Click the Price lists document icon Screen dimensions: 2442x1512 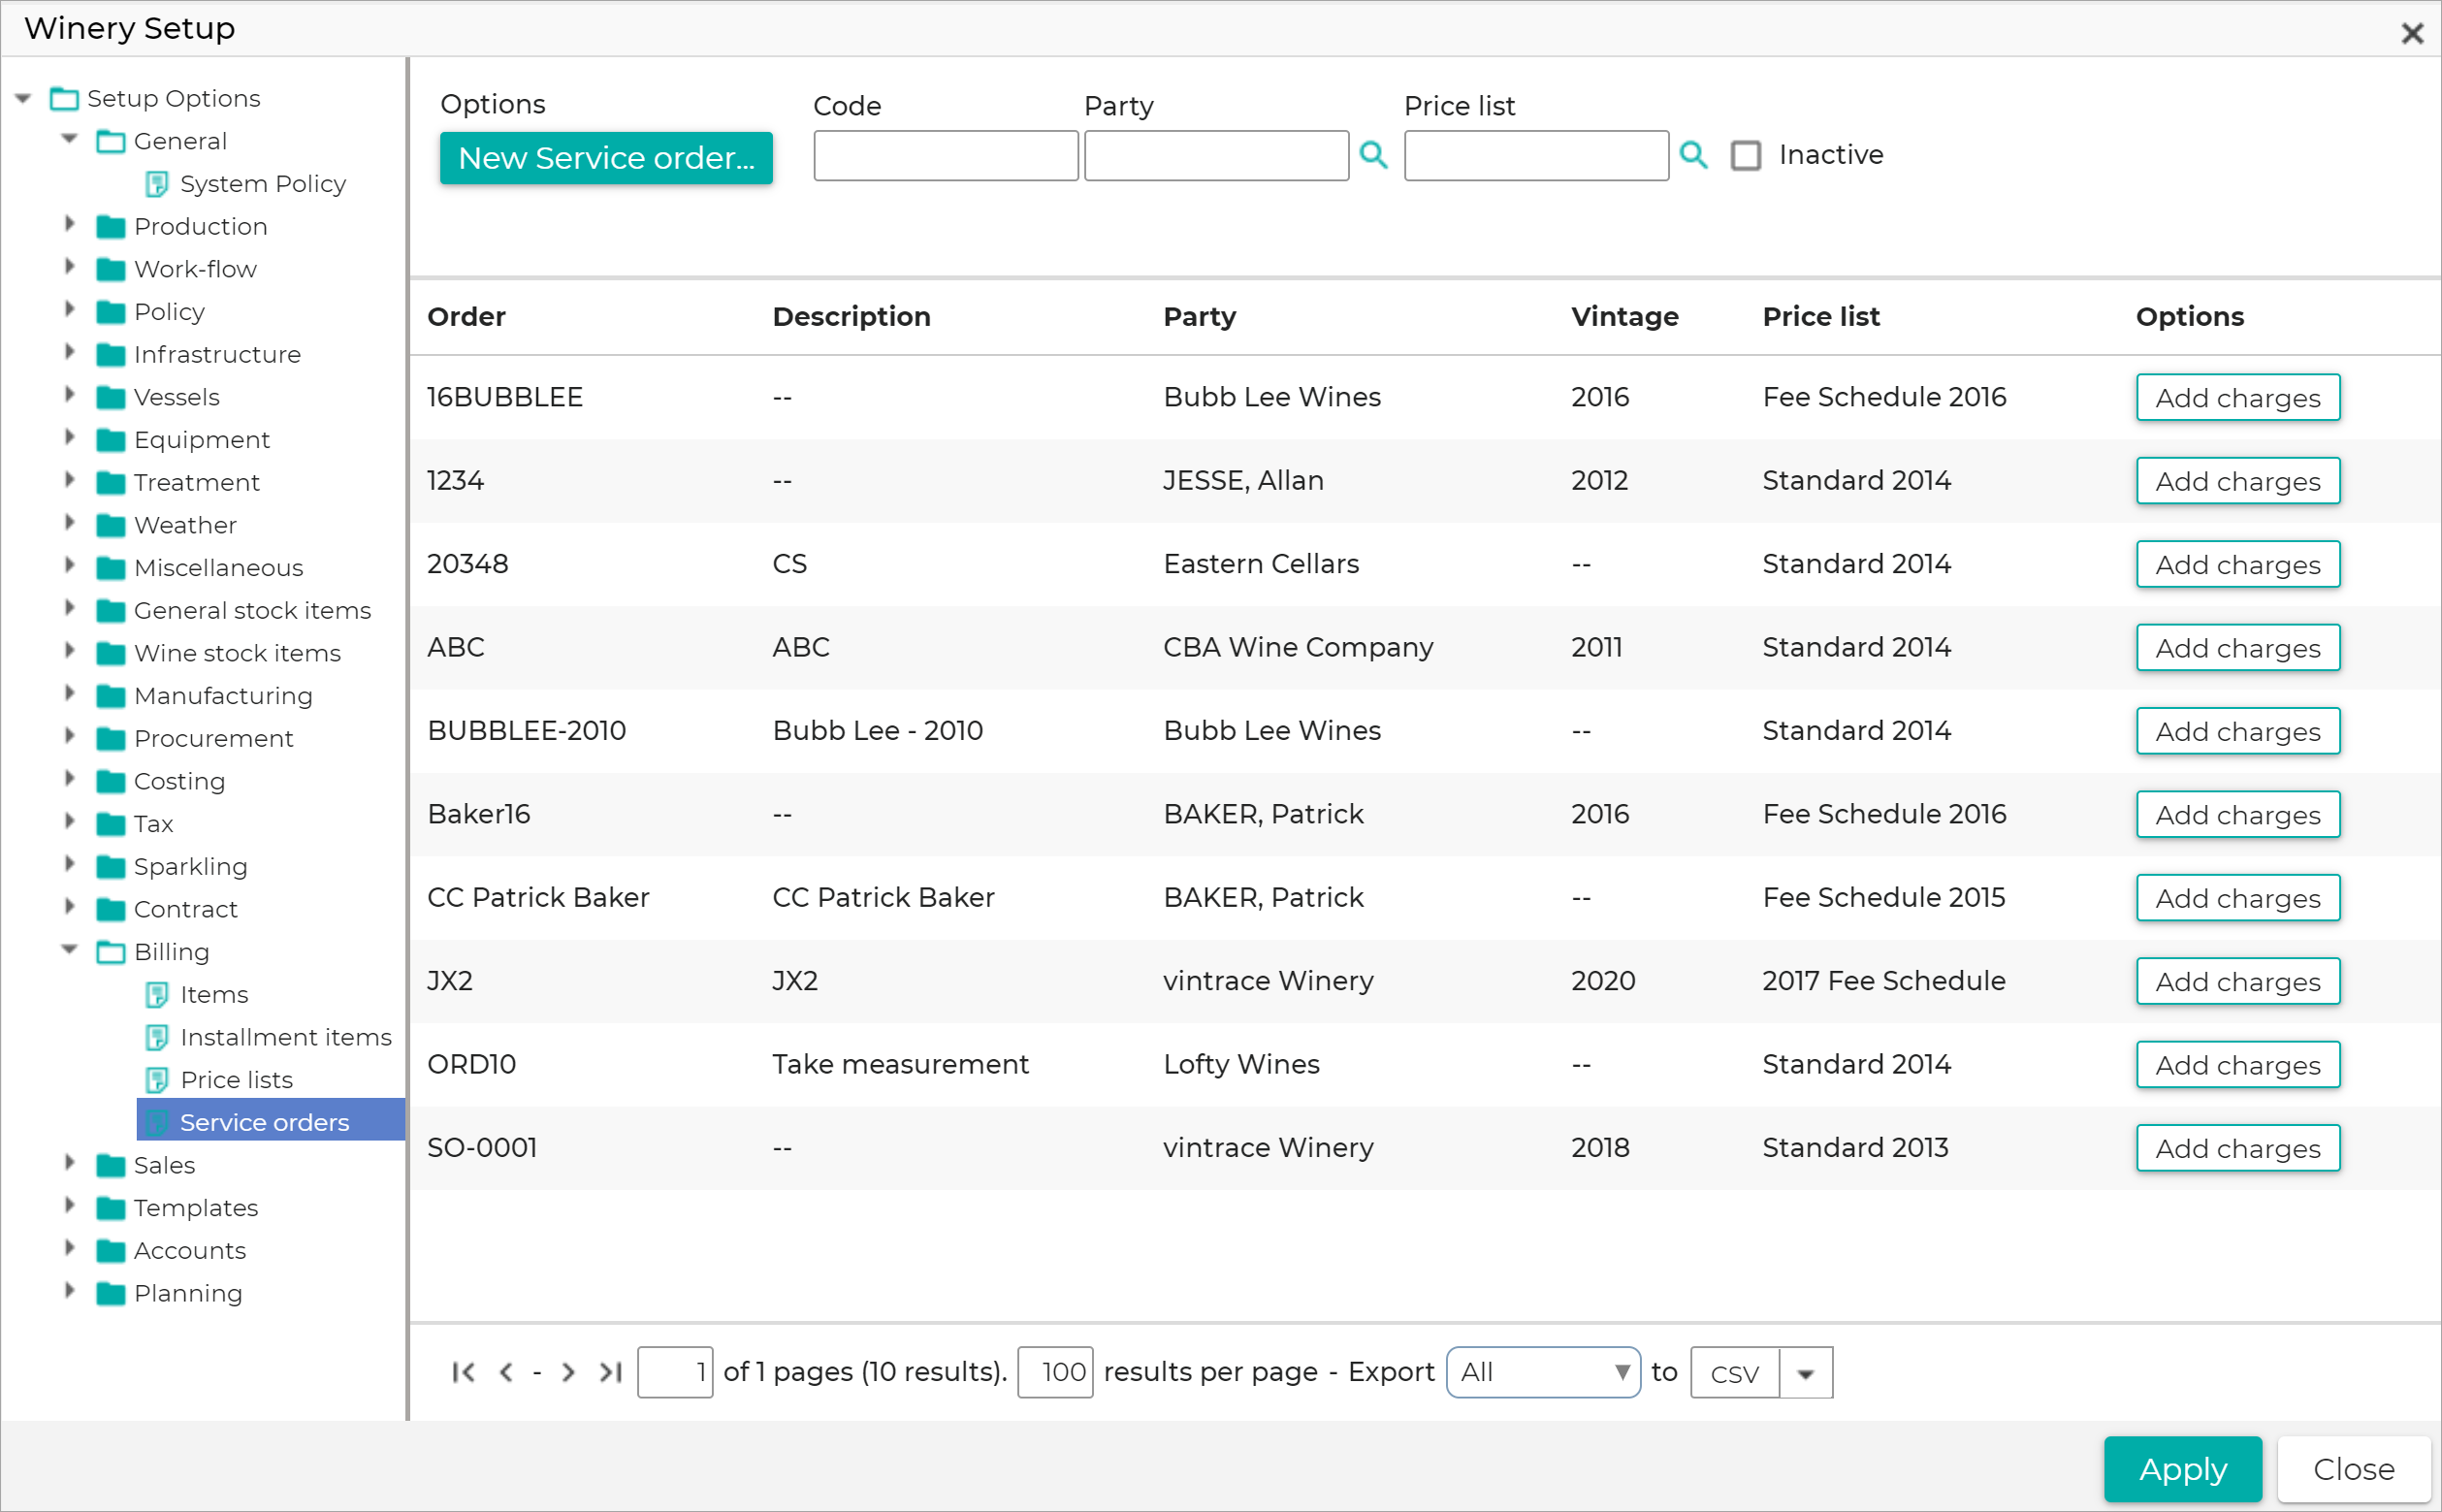coord(157,1080)
